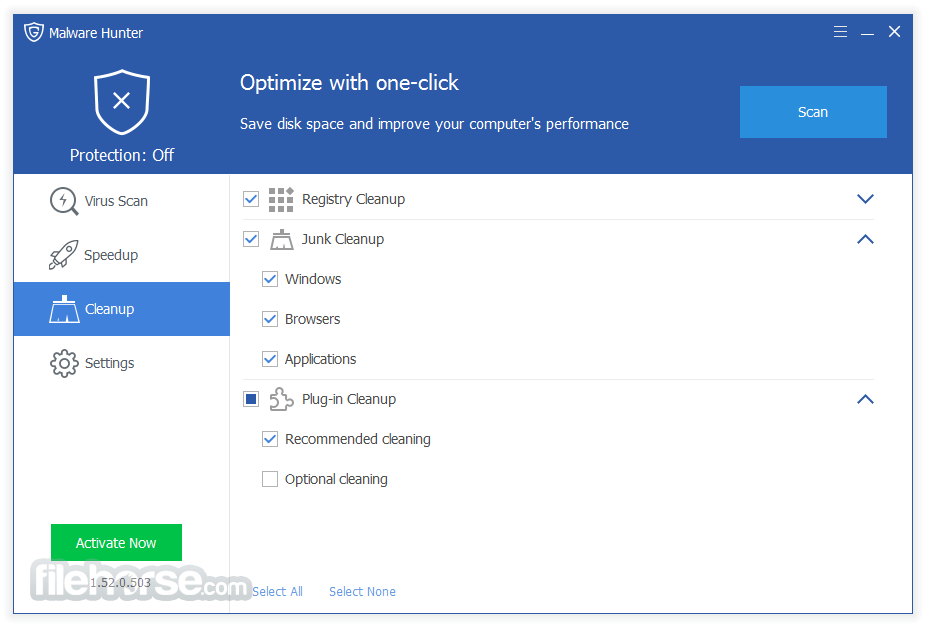This screenshot has width=928, height=631.
Task: Click the Select All link
Action: coord(277,591)
